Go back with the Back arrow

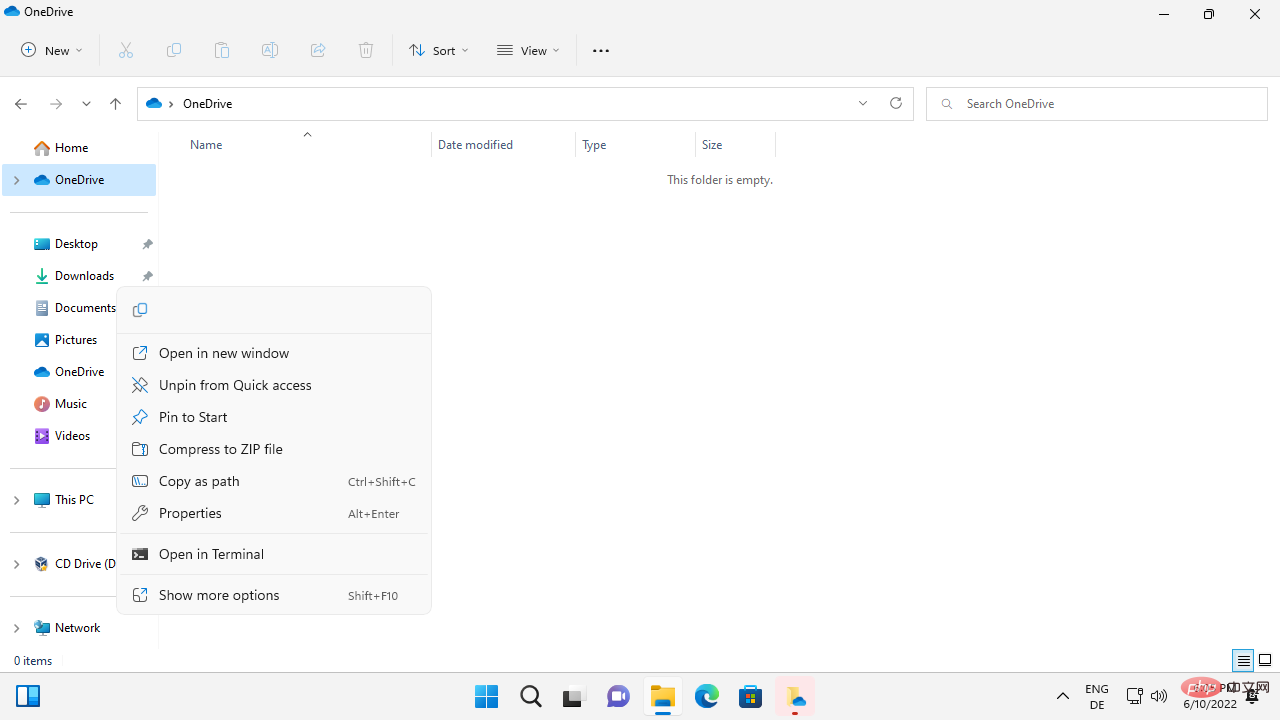click(21, 104)
